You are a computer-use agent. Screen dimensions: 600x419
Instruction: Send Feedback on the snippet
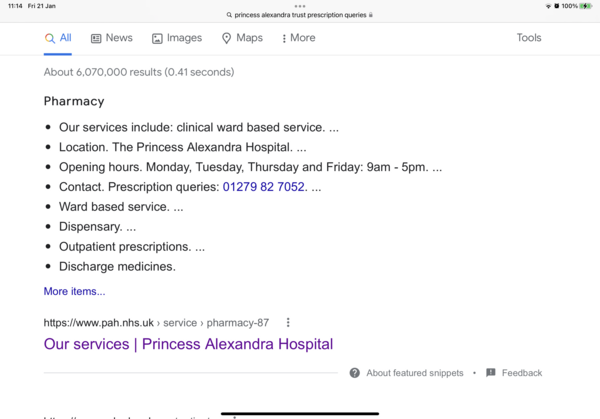point(522,373)
